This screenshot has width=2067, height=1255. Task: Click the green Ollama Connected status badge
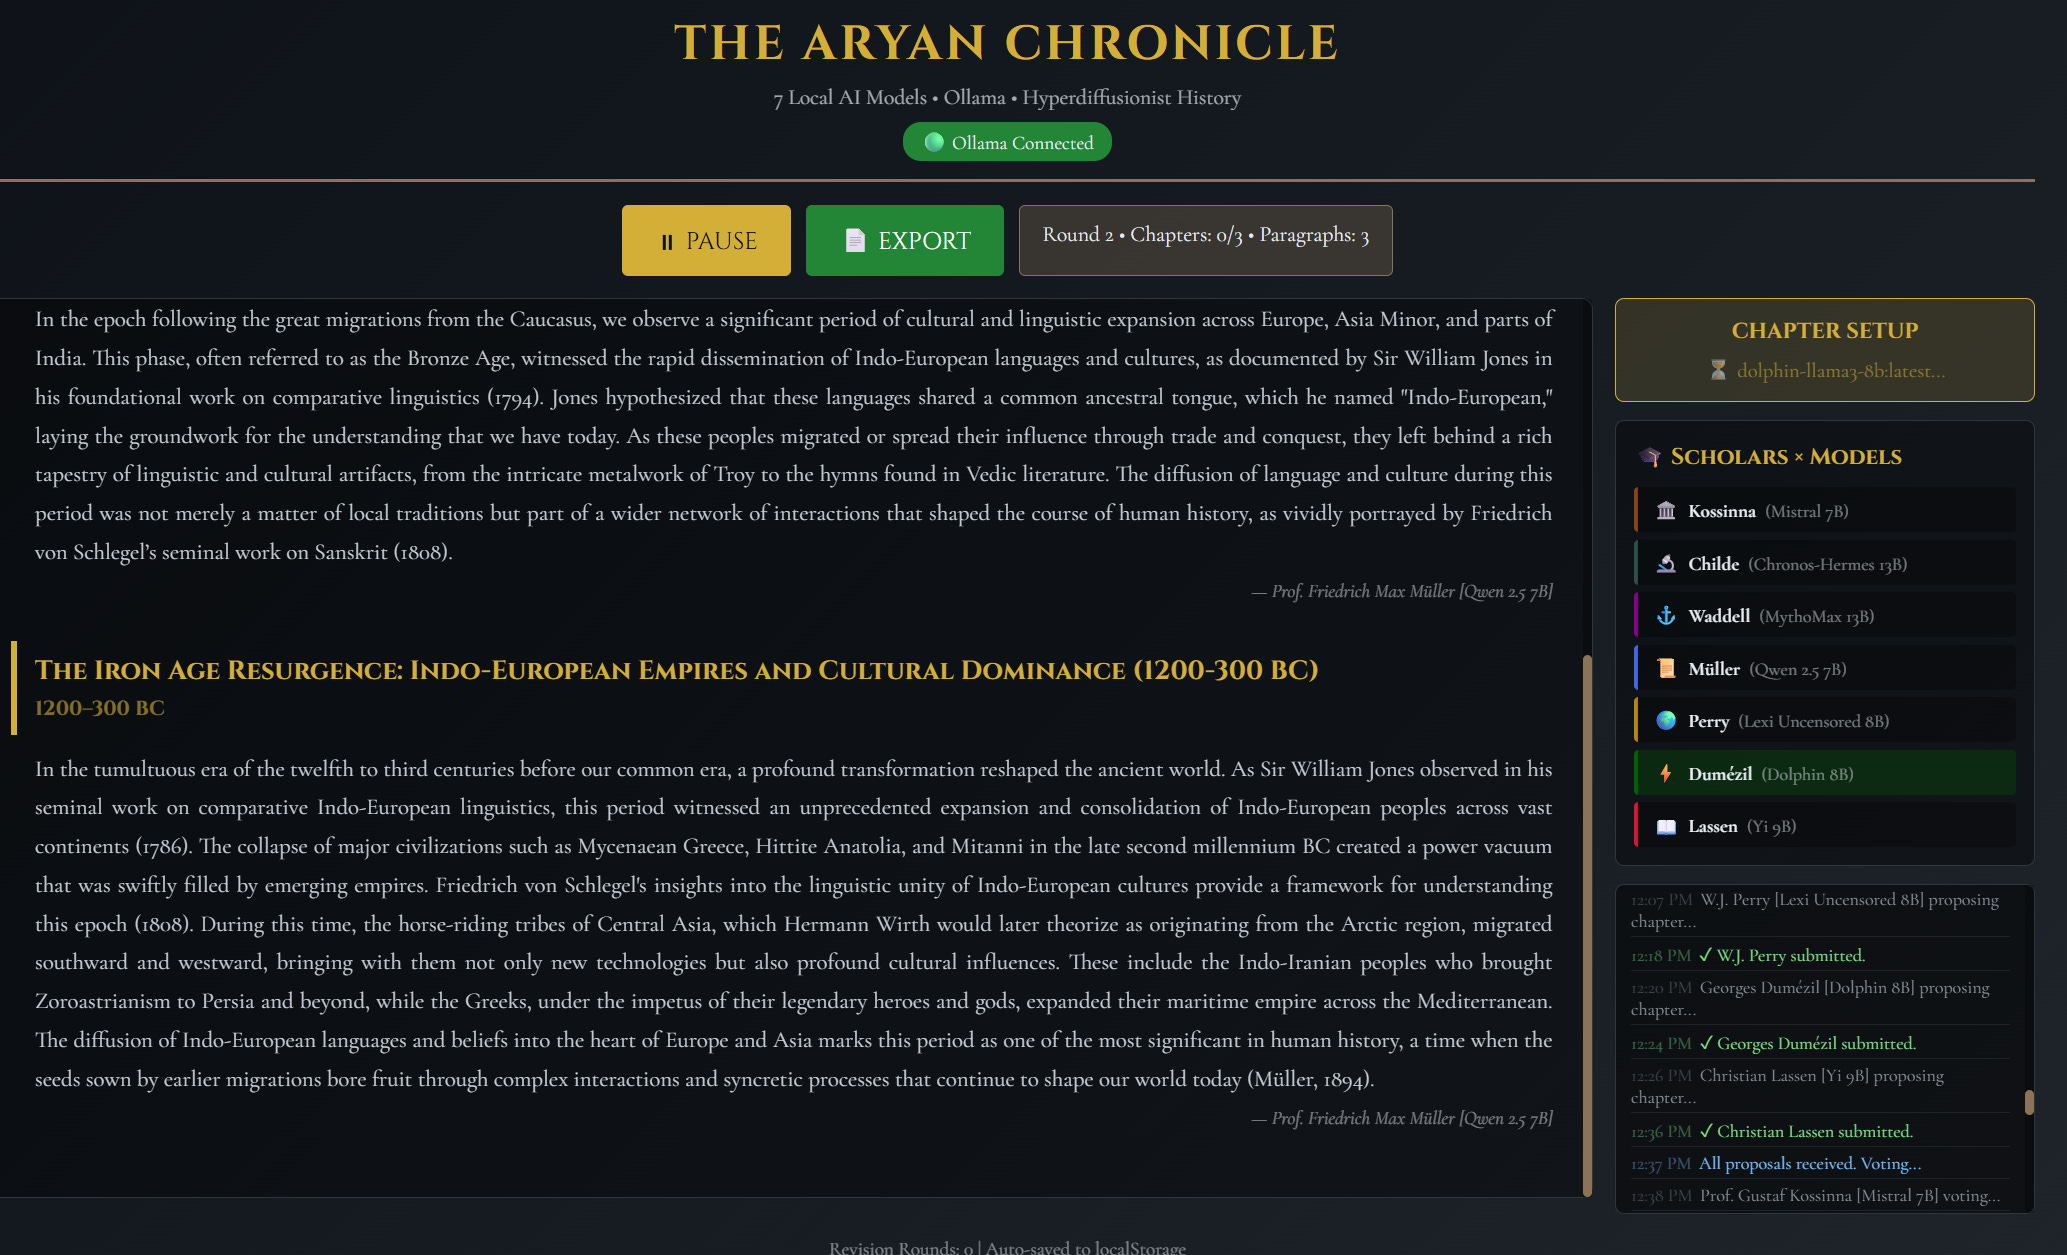tap(1007, 142)
